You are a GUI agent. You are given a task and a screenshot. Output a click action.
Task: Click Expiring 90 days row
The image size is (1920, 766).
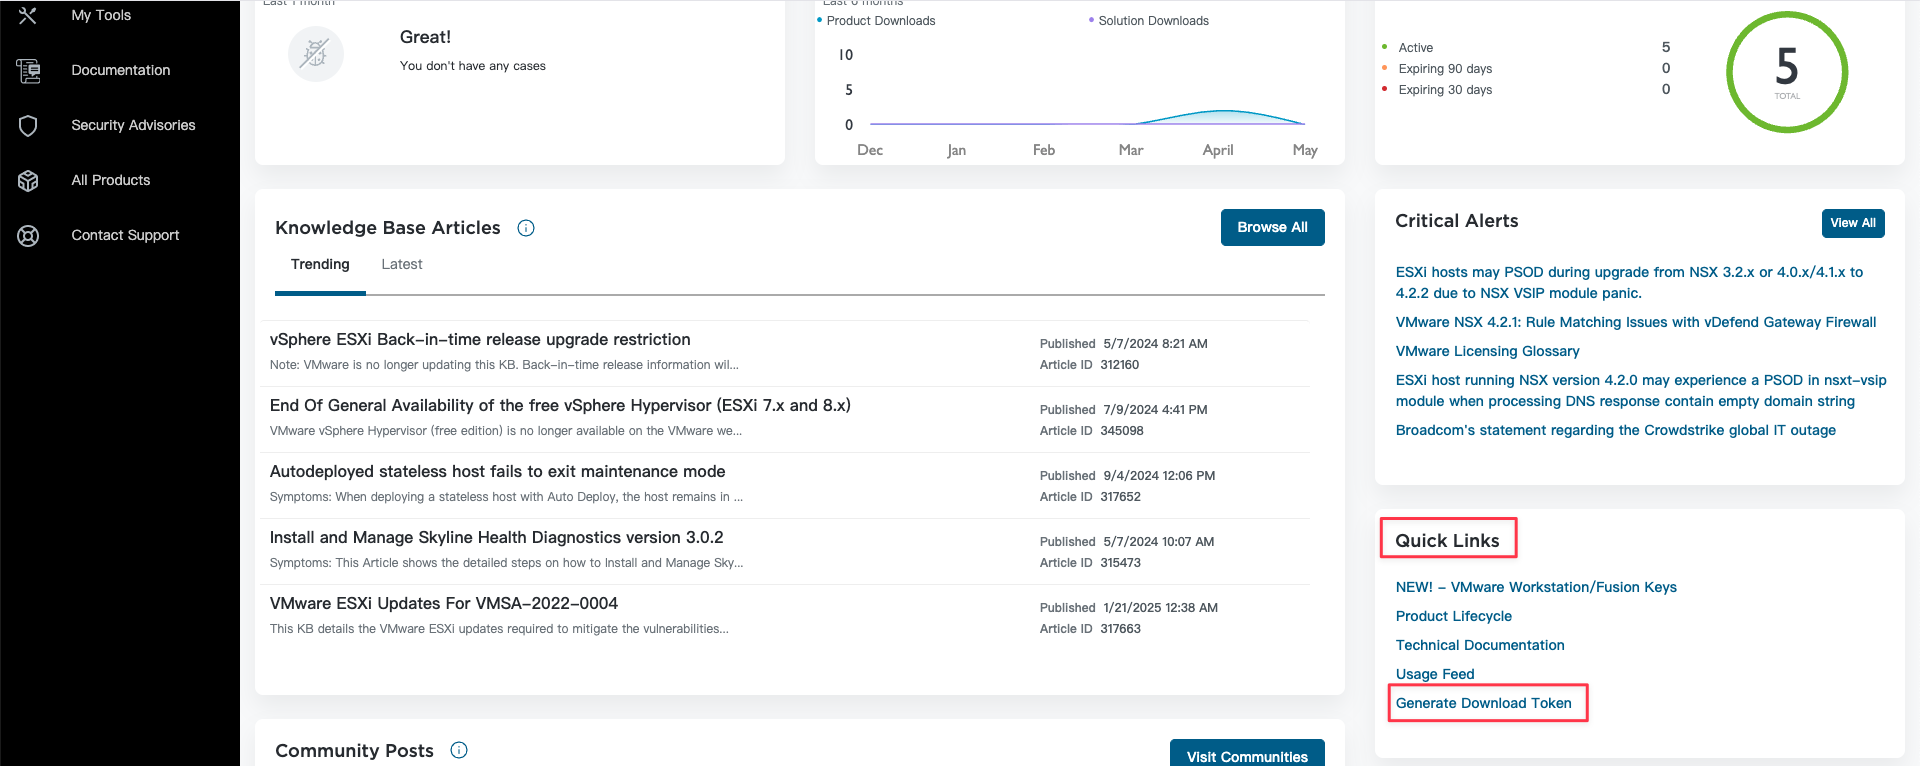pos(1526,68)
